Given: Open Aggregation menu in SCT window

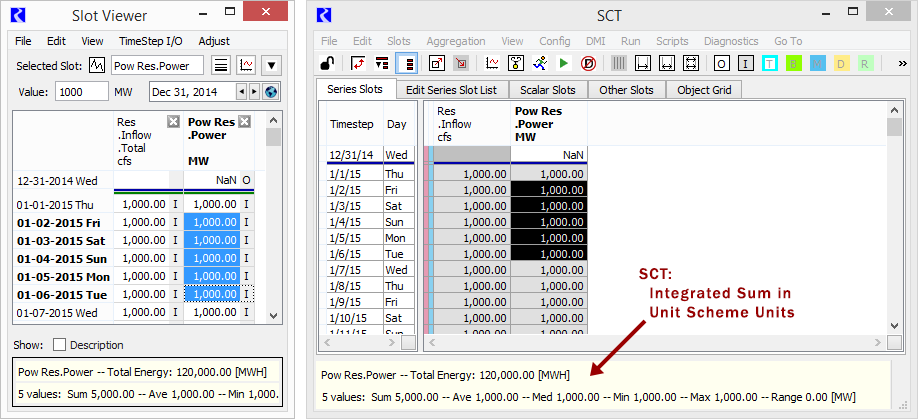Looking at the screenshot, I should [455, 41].
